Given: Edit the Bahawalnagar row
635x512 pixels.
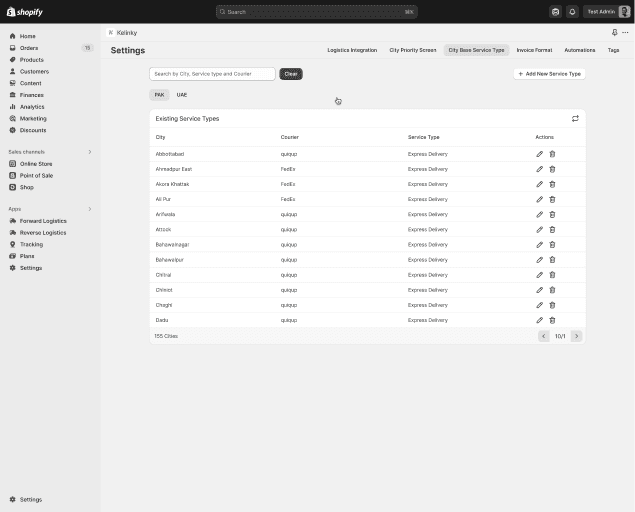Looking at the screenshot, I should pos(539,245).
